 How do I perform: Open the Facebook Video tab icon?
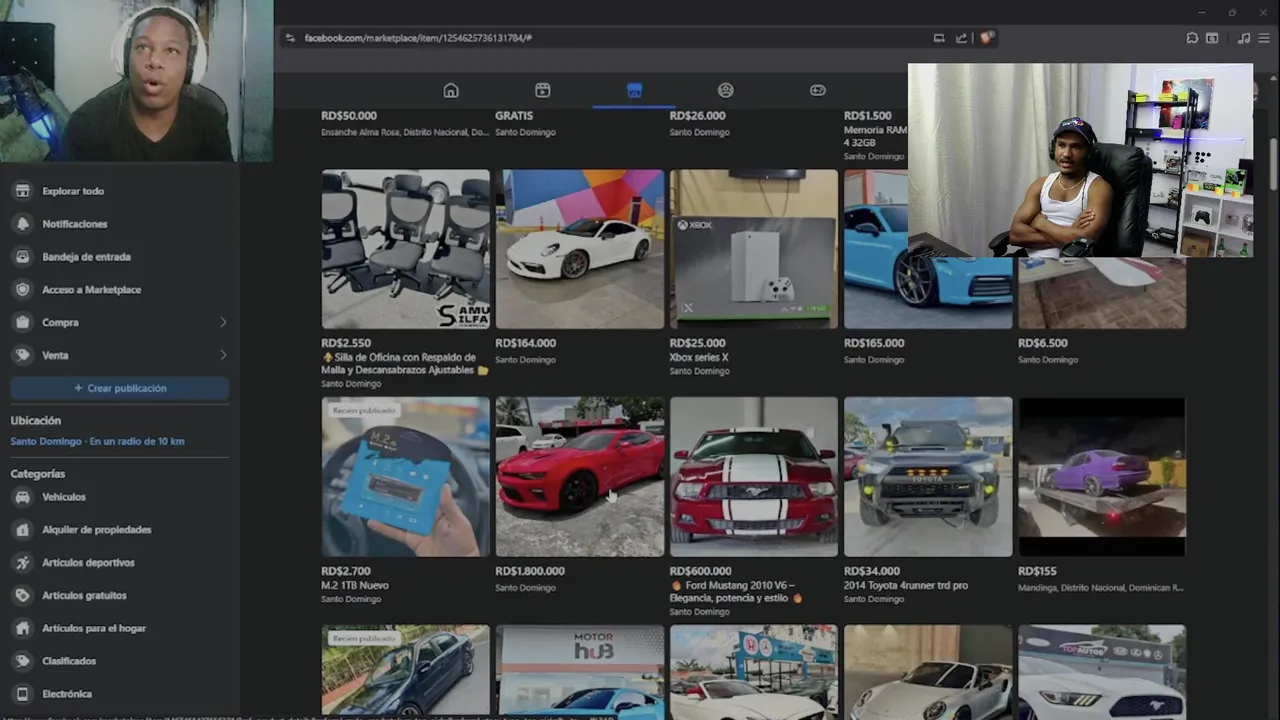pos(542,90)
